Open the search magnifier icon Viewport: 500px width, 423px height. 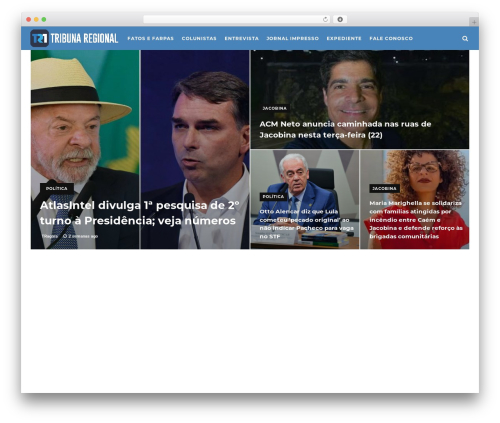(465, 39)
